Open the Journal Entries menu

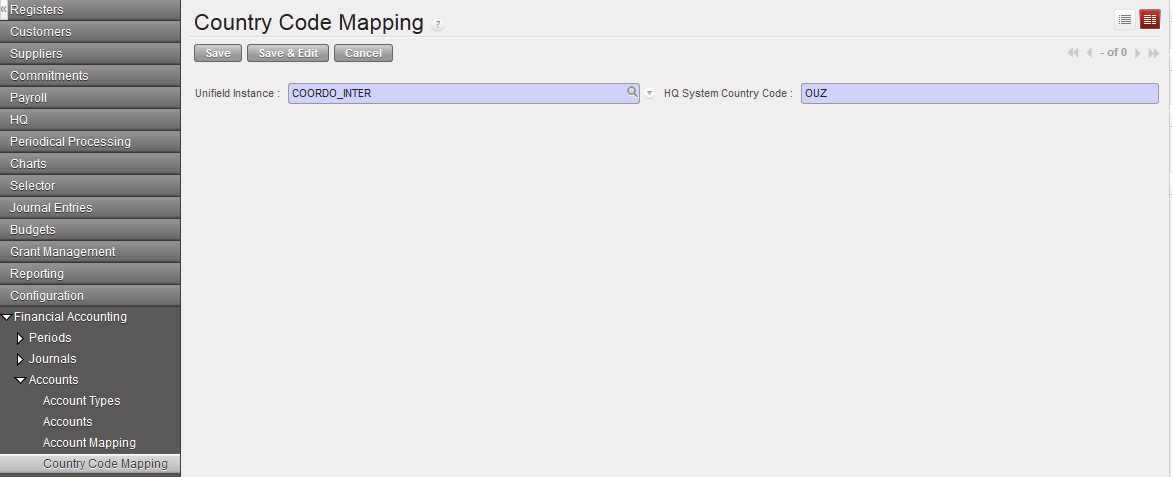[x=51, y=208]
